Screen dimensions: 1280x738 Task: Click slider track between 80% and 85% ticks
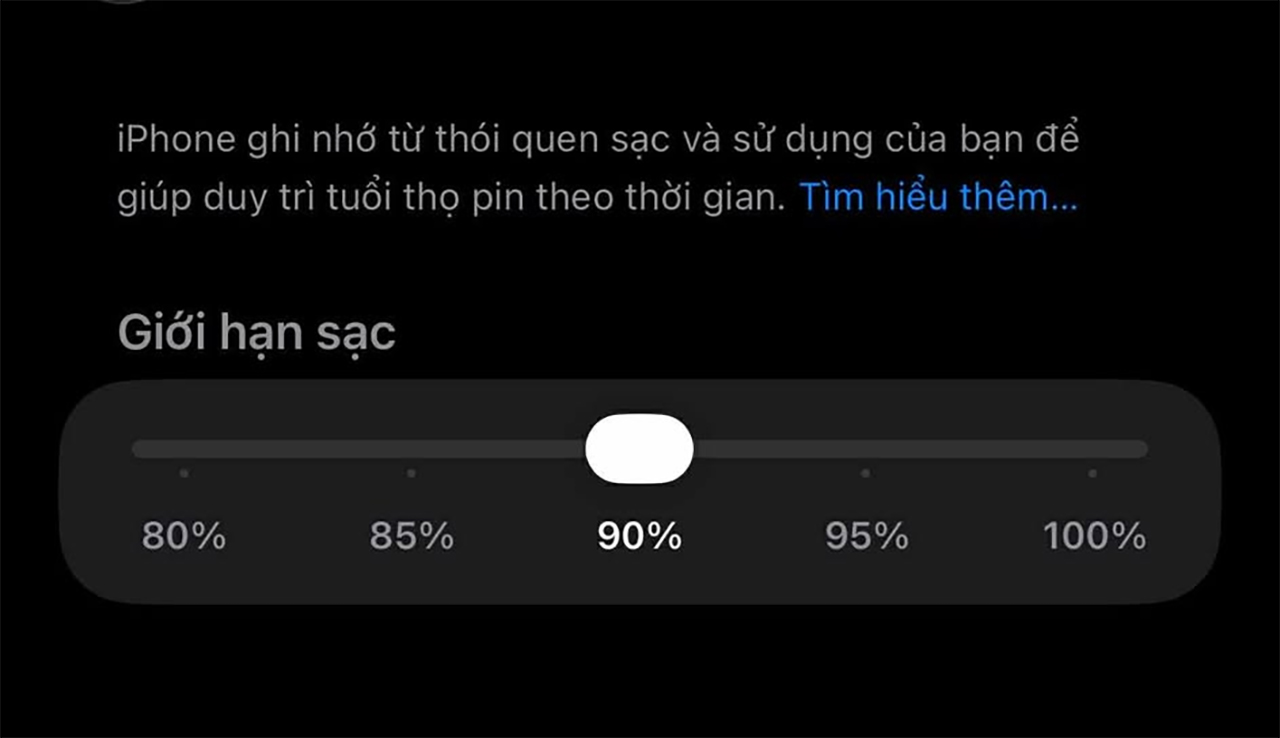click(x=298, y=449)
